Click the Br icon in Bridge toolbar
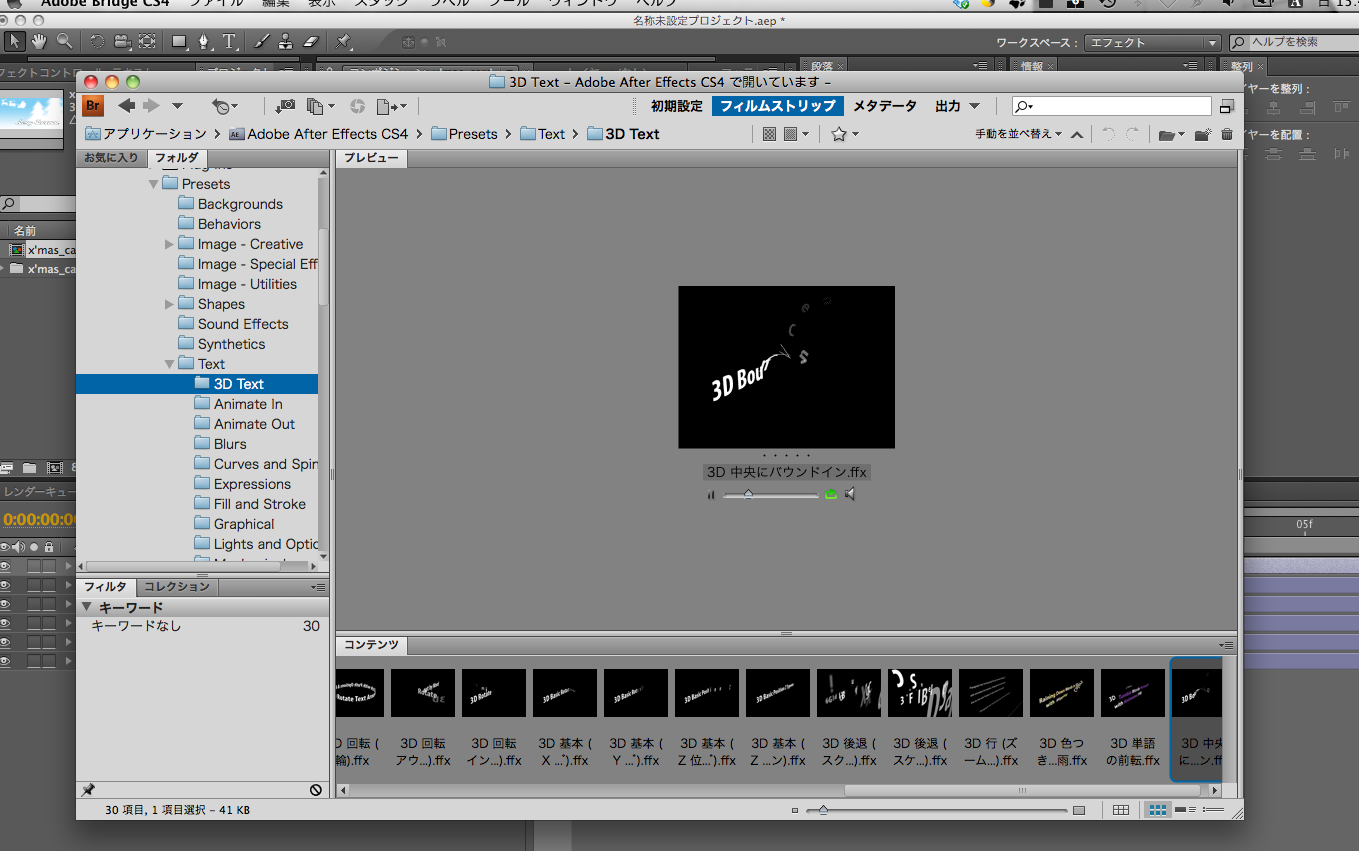The height and width of the screenshot is (851, 1359). [93, 106]
